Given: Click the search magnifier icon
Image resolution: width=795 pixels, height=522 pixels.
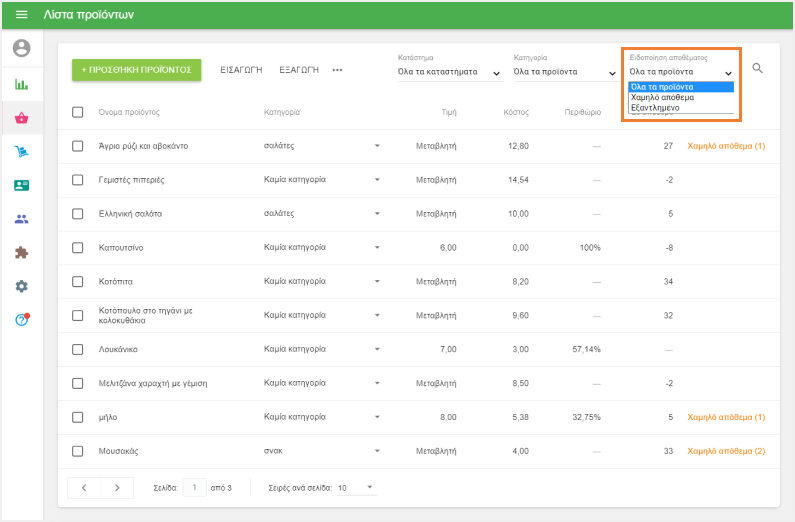Looking at the screenshot, I should (757, 69).
